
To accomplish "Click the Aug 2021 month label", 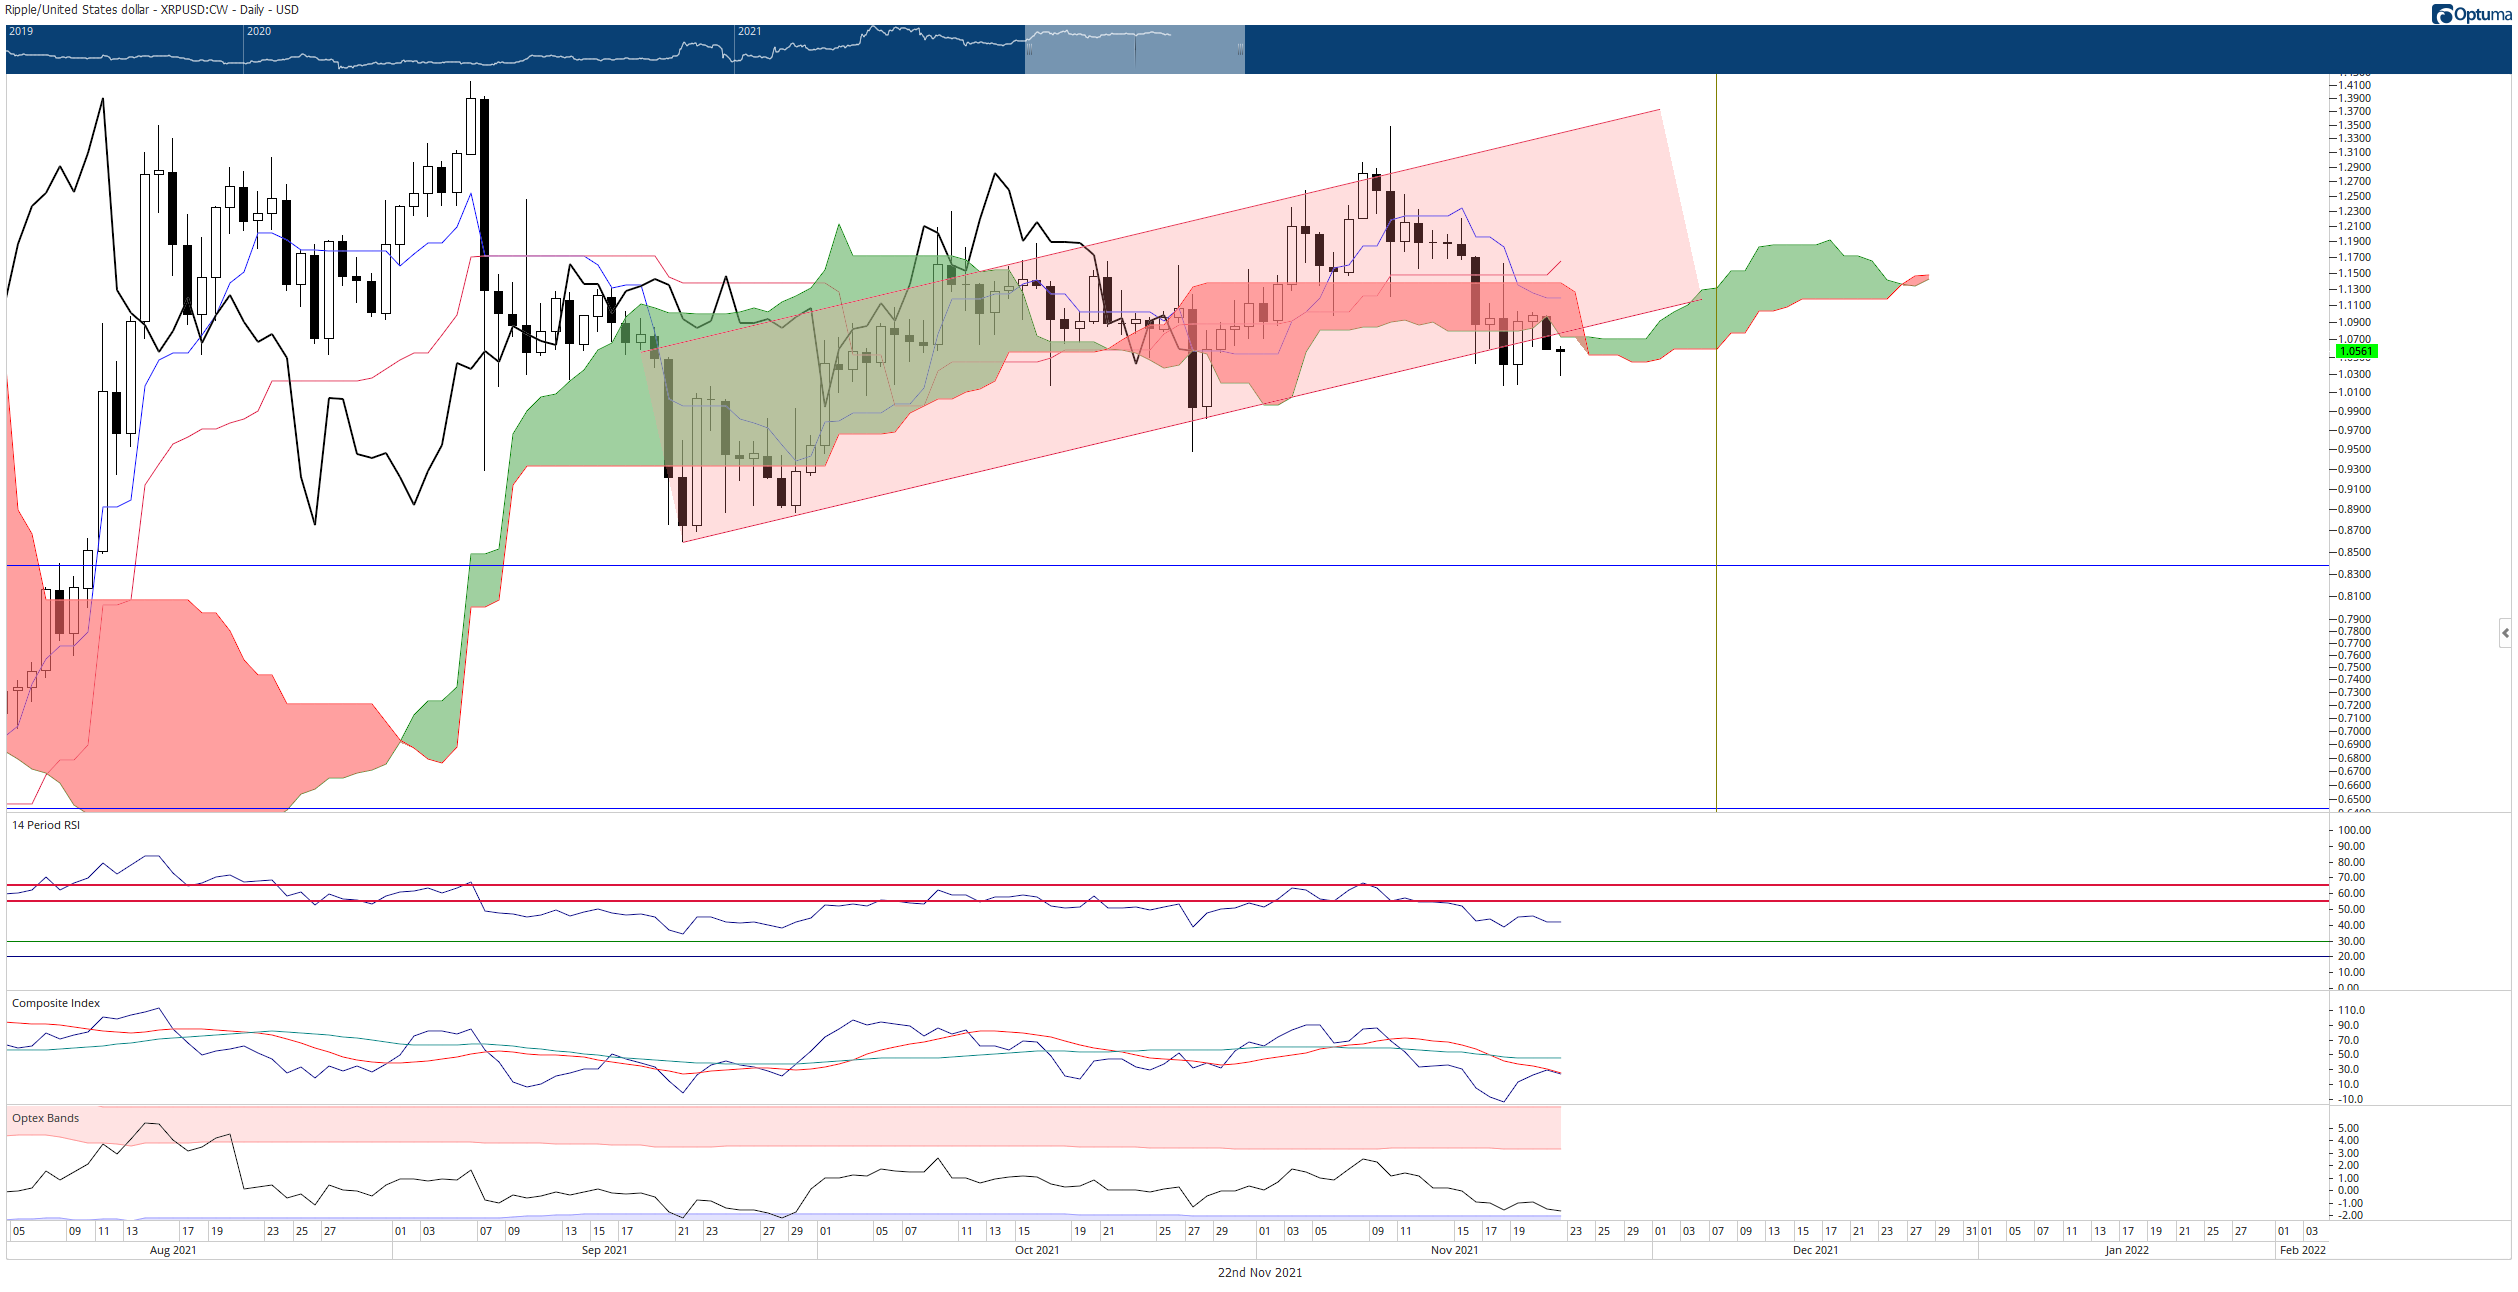I will pyautogui.click(x=173, y=1250).
